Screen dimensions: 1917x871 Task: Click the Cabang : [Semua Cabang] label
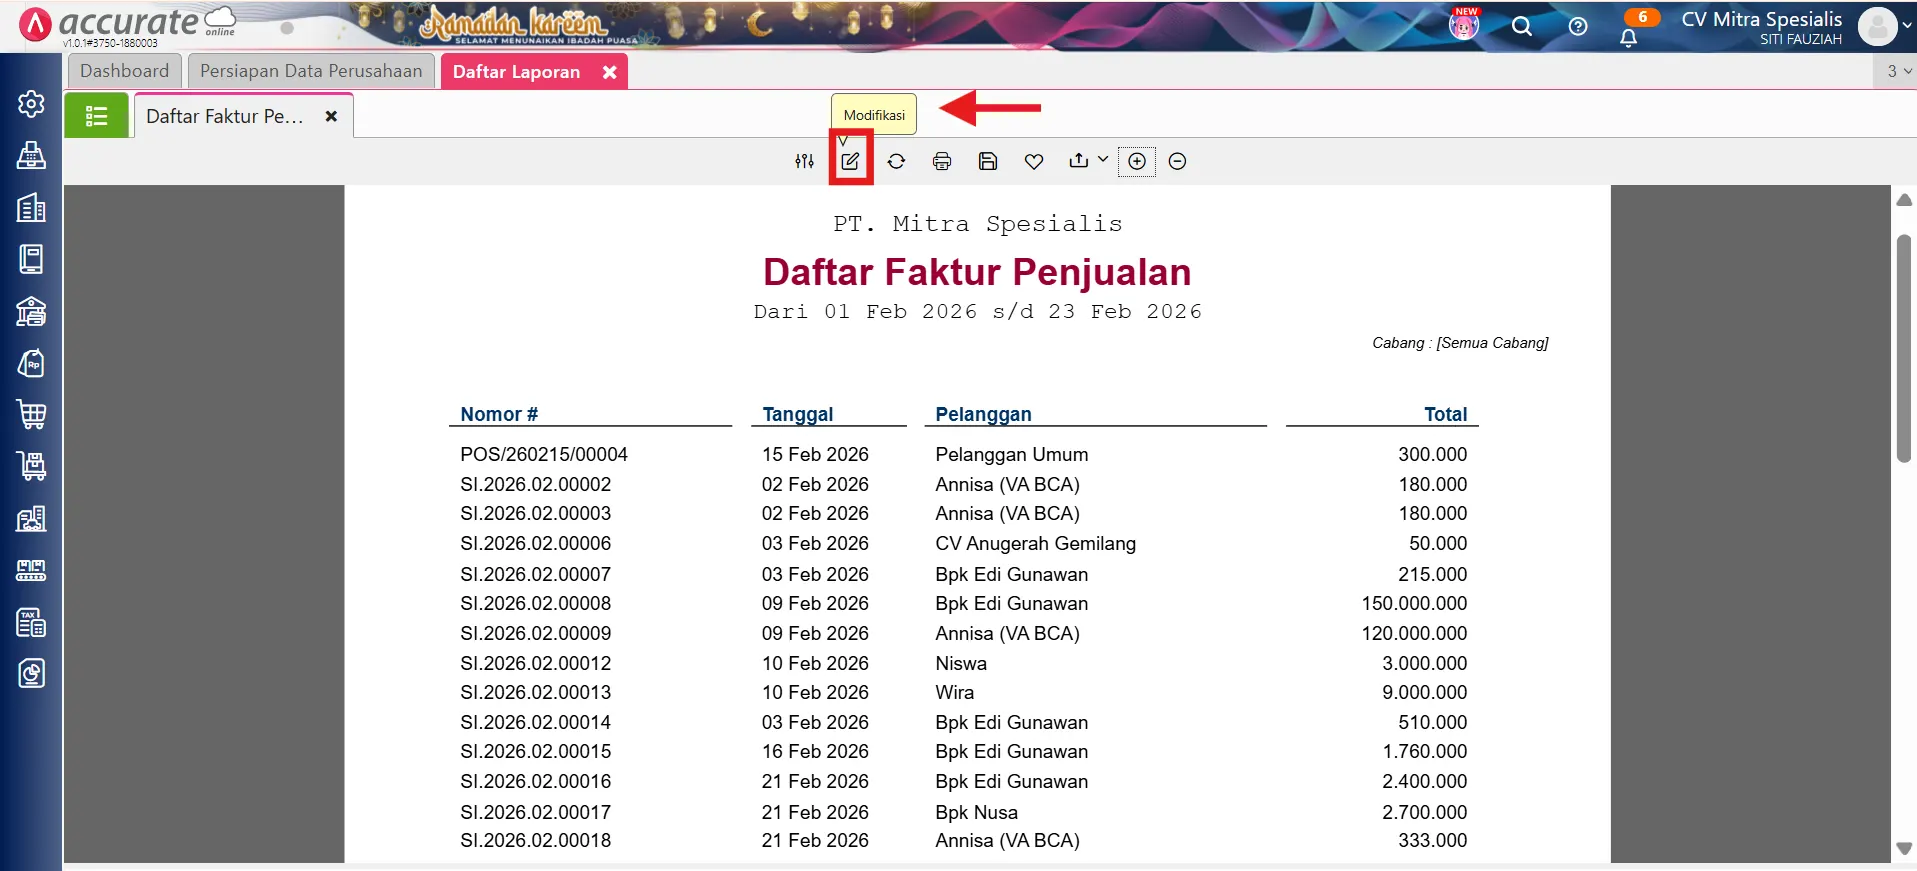[x=1460, y=343]
